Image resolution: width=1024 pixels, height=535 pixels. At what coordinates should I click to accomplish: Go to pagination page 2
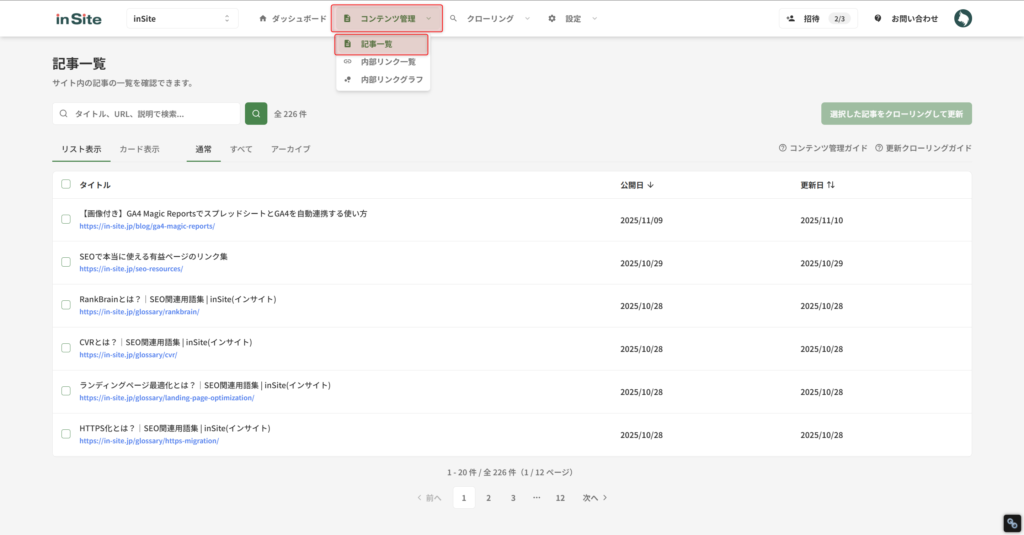[488, 498]
